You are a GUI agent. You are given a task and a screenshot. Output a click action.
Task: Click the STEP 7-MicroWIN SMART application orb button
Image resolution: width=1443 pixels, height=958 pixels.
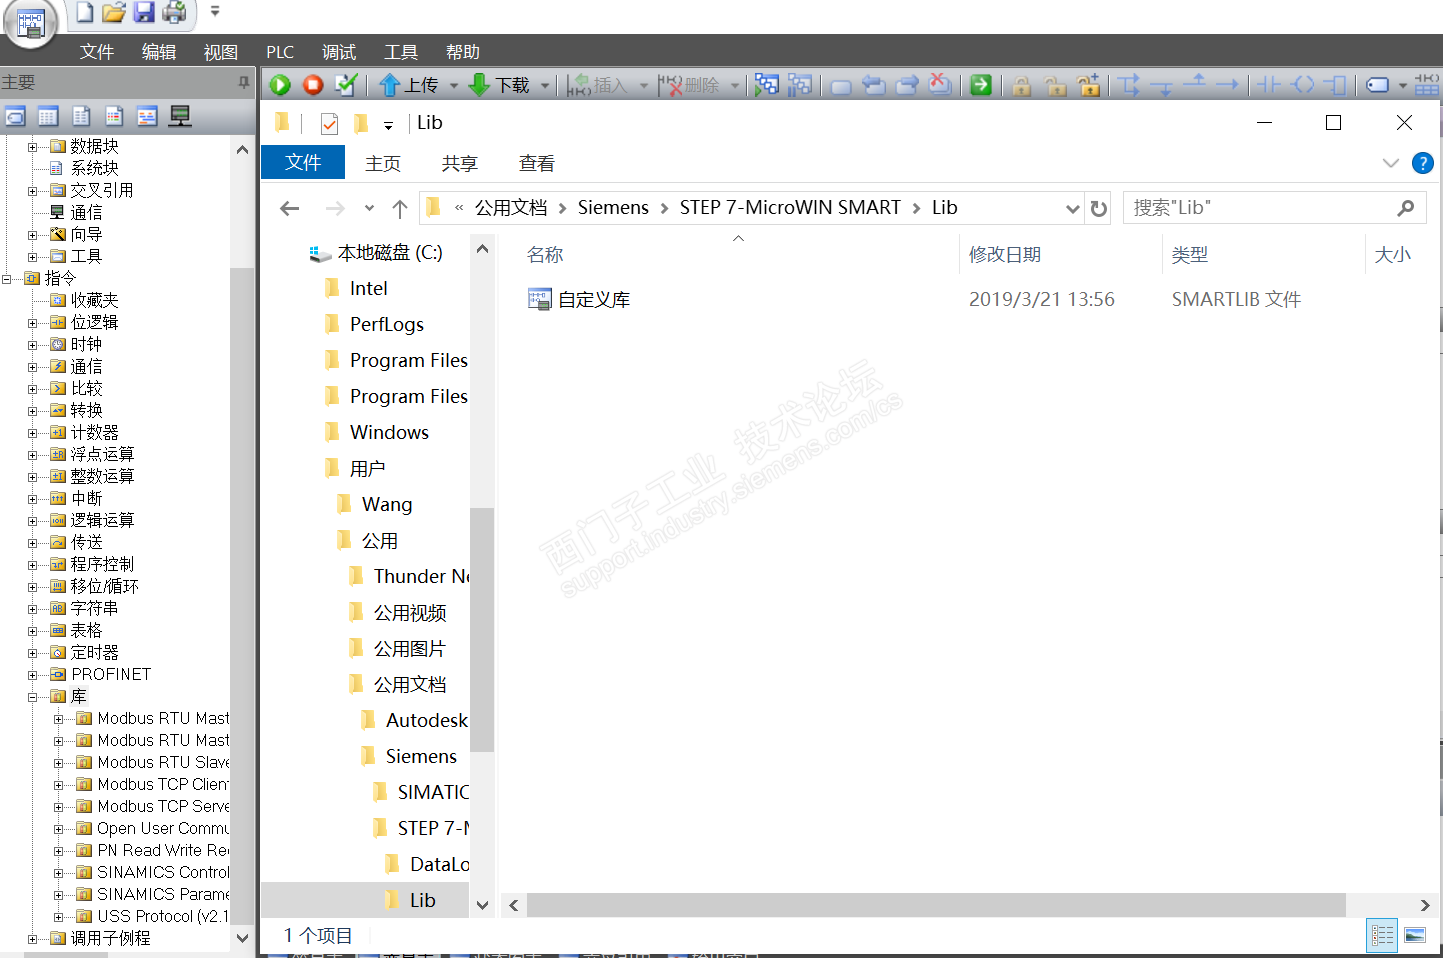coord(31,23)
